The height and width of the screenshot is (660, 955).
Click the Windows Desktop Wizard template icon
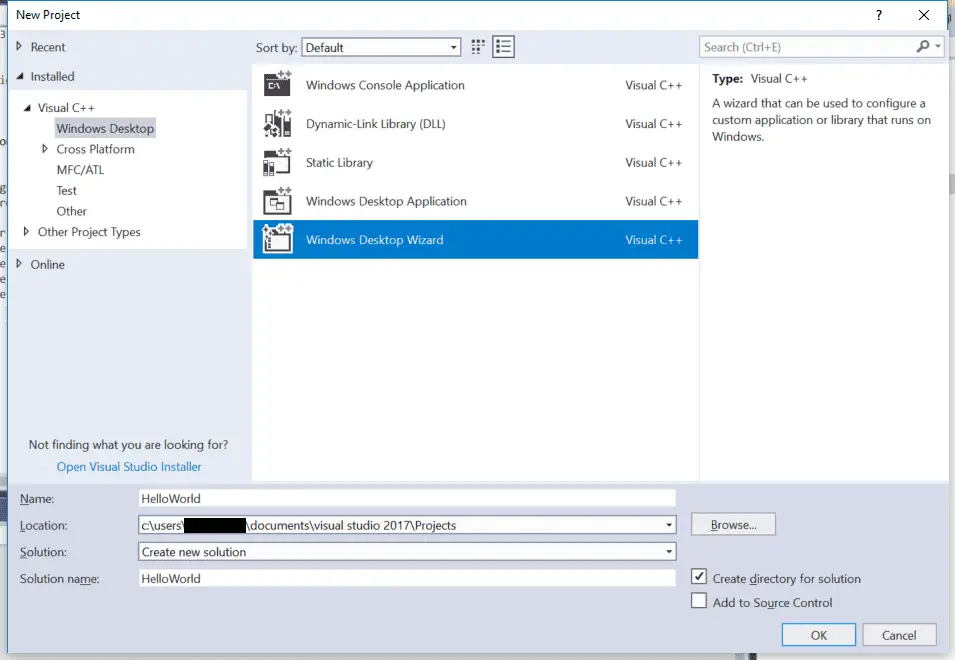(277, 239)
